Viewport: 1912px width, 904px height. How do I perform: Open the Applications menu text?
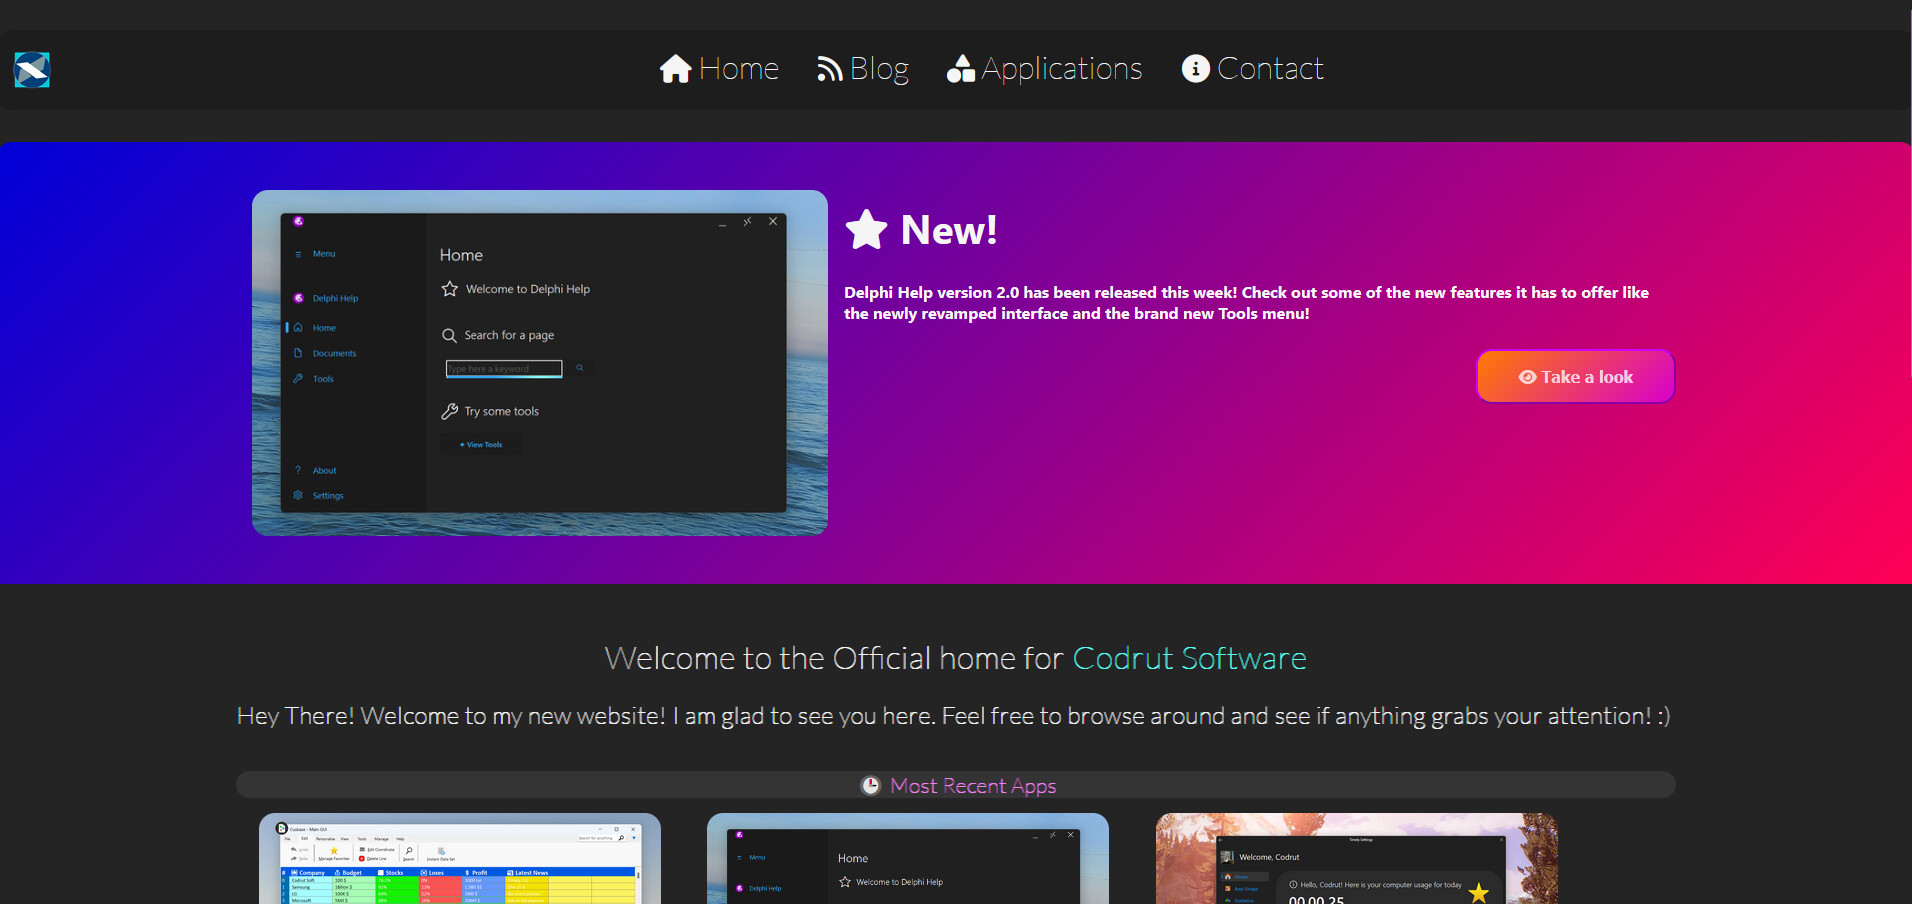[1061, 69]
